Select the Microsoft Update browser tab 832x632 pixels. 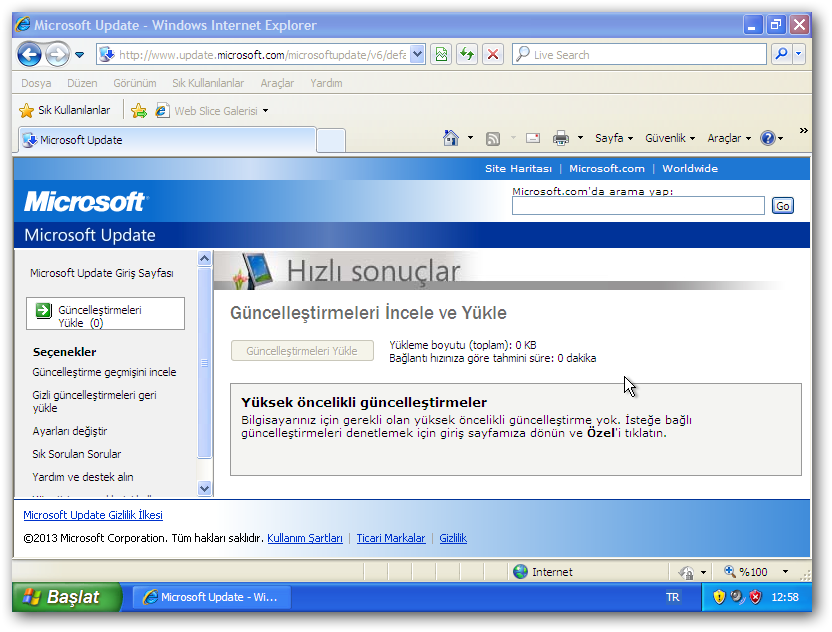click(x=165, y=140)
